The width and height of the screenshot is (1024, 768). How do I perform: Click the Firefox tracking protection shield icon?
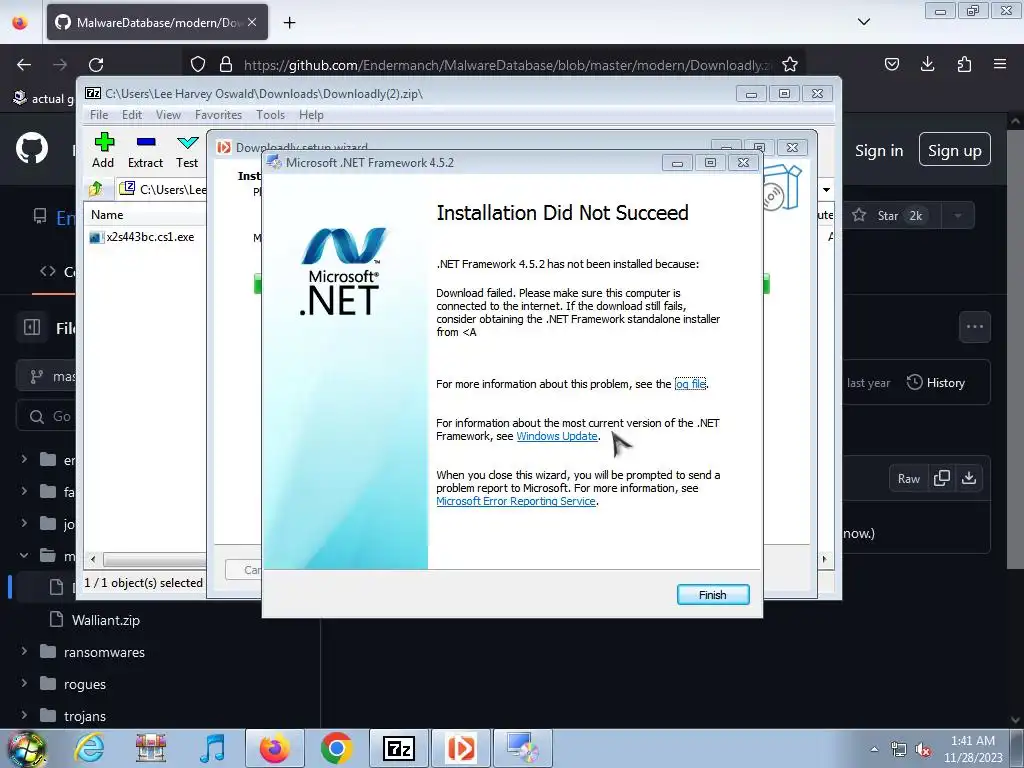[x=198, y=65]
